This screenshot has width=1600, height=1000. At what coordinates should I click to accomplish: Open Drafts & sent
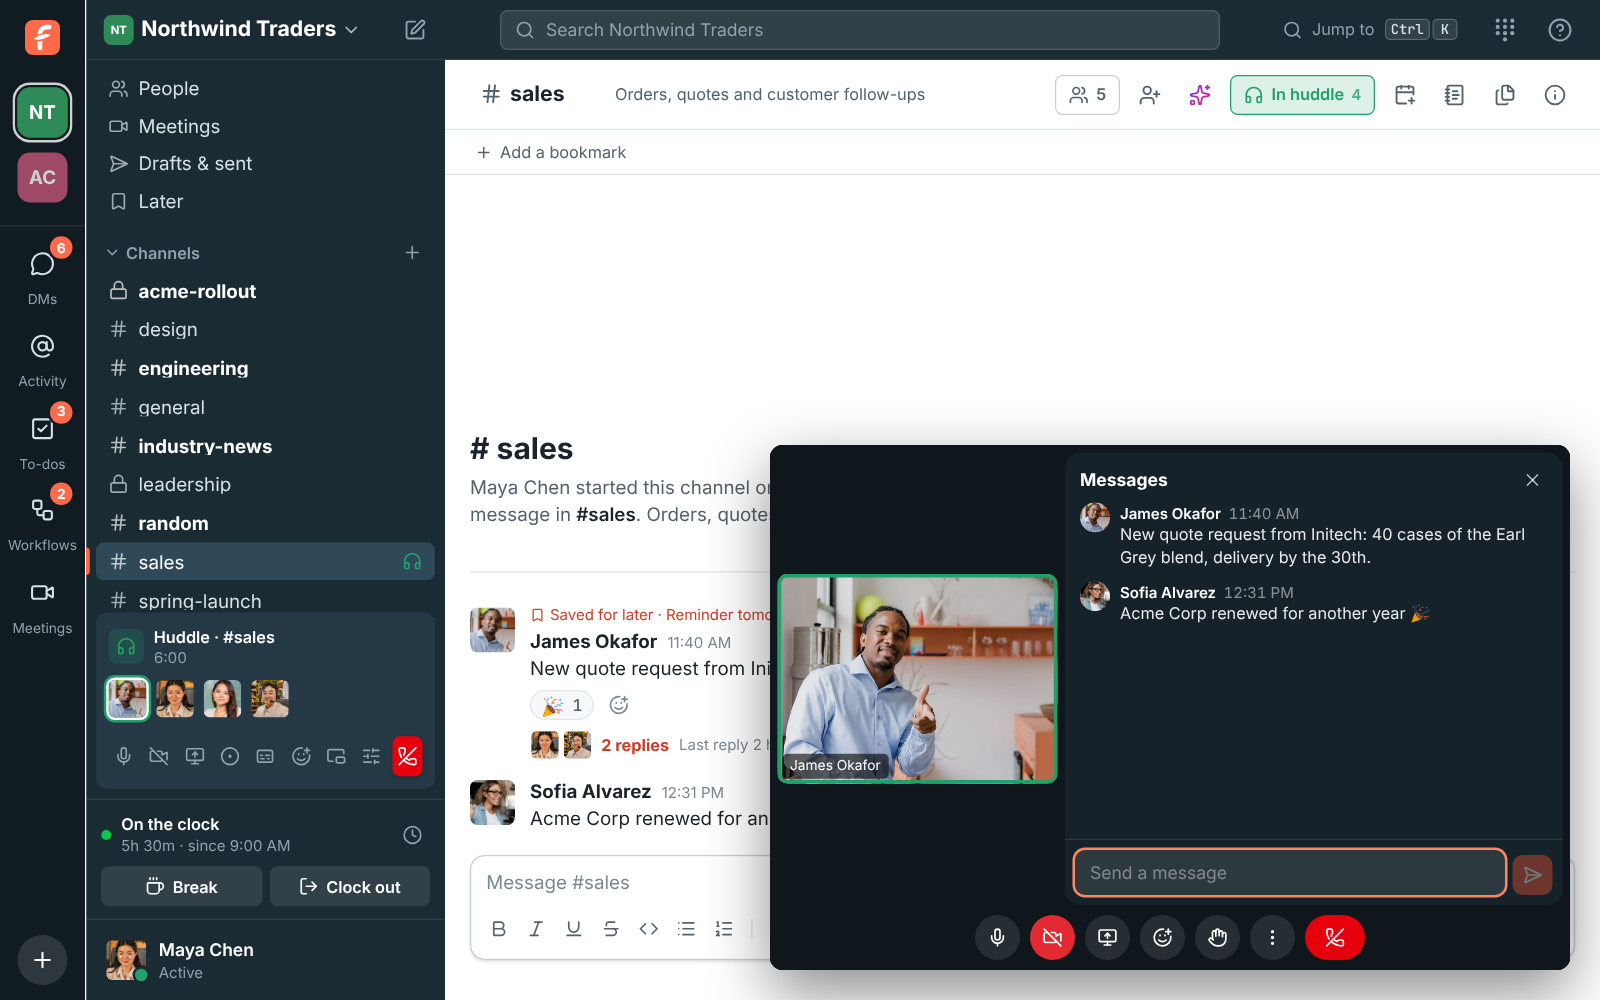(265, 163)
